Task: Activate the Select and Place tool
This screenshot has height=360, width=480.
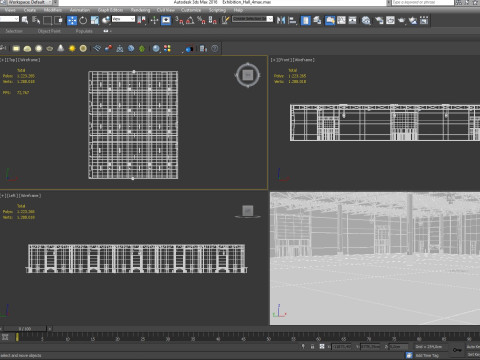Action: click(106, 20)
